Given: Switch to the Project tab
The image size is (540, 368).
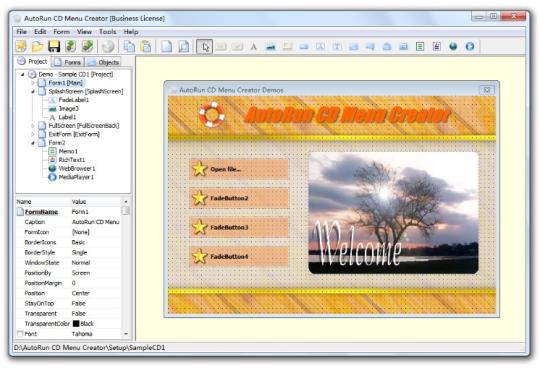Looking at the screenshot, I should (x=33, y=61).
